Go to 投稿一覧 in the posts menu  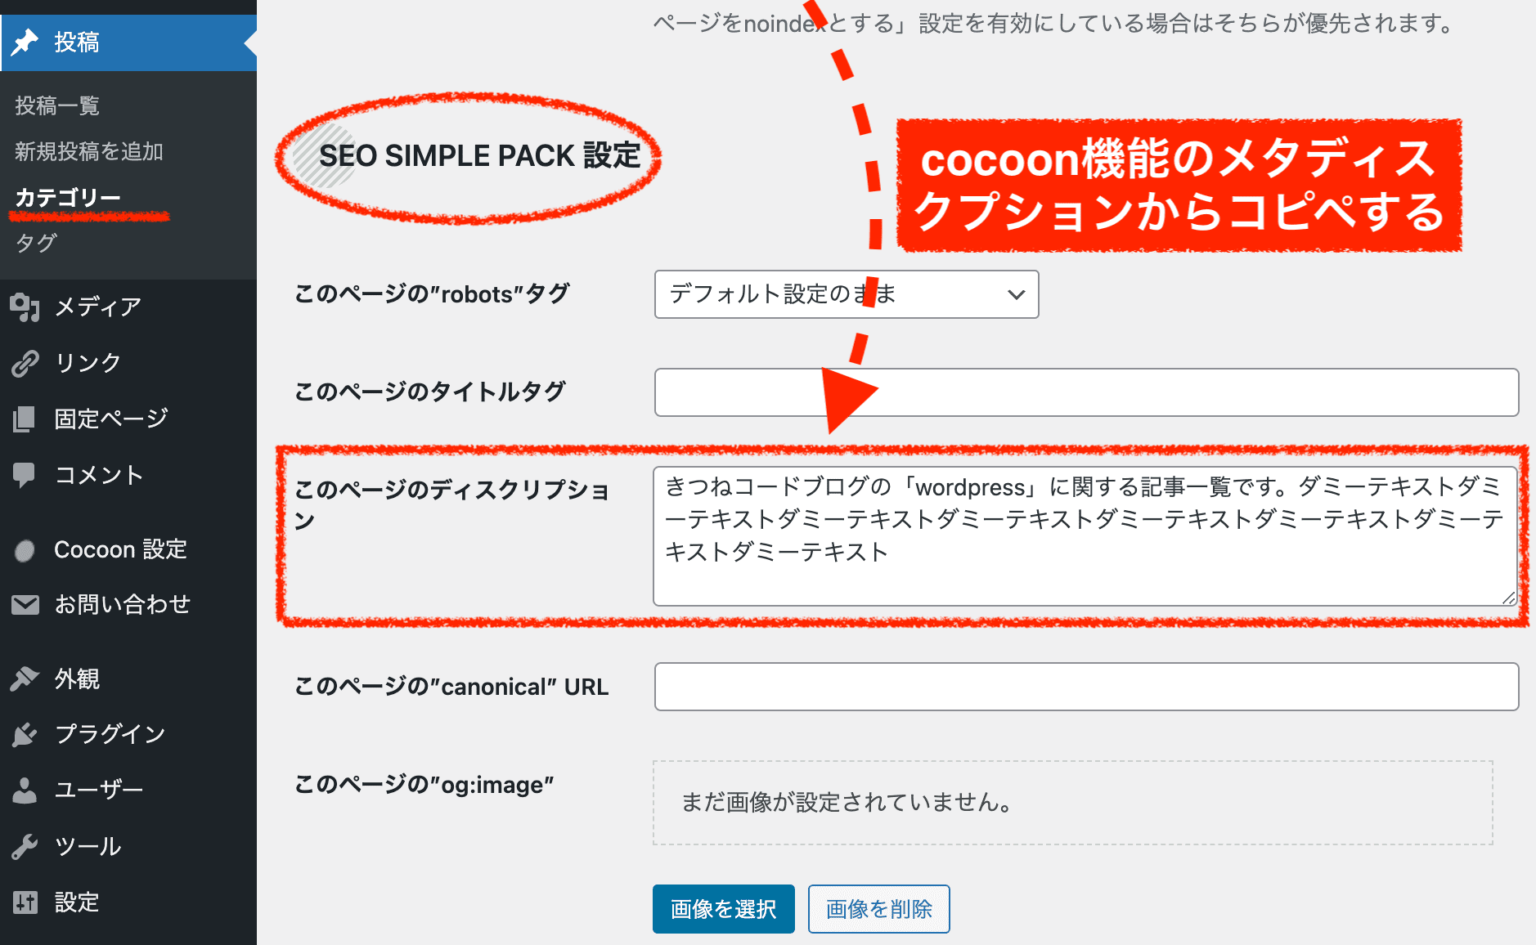(56, 105)
